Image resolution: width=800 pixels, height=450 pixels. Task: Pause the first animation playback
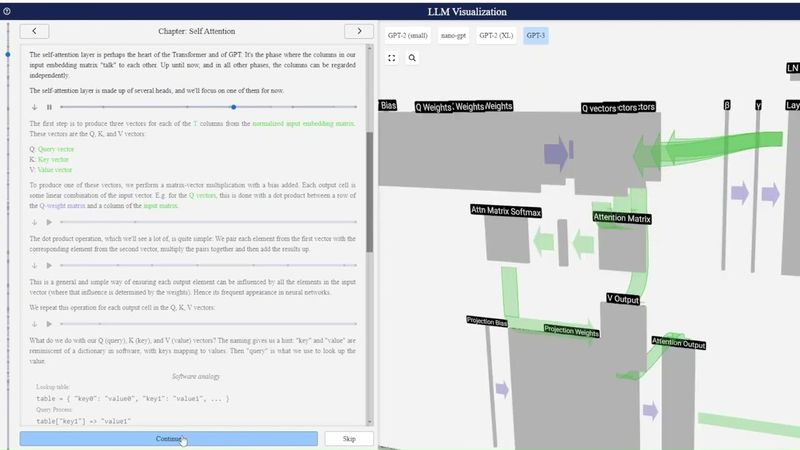pos(49,107)
